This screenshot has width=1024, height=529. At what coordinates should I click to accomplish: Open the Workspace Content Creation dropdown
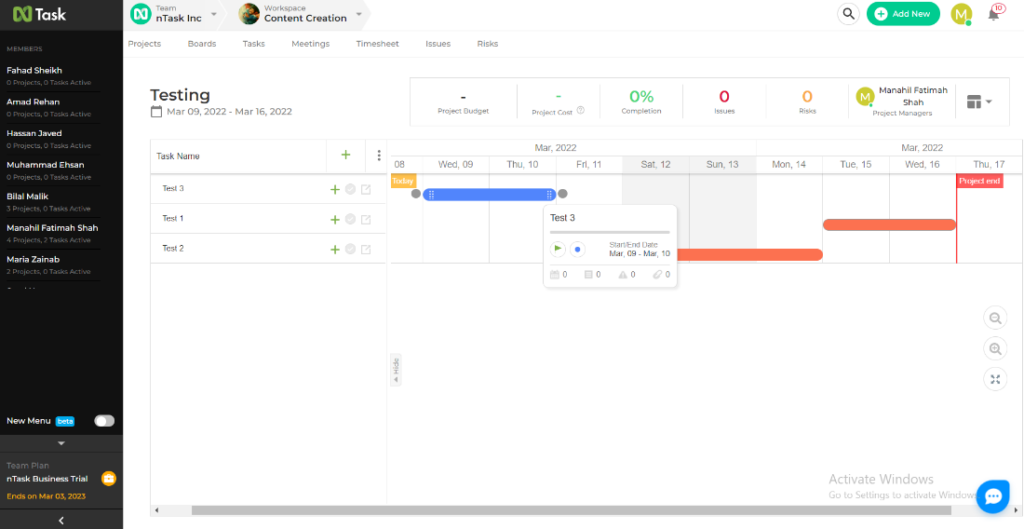click(x=359, y=14)
